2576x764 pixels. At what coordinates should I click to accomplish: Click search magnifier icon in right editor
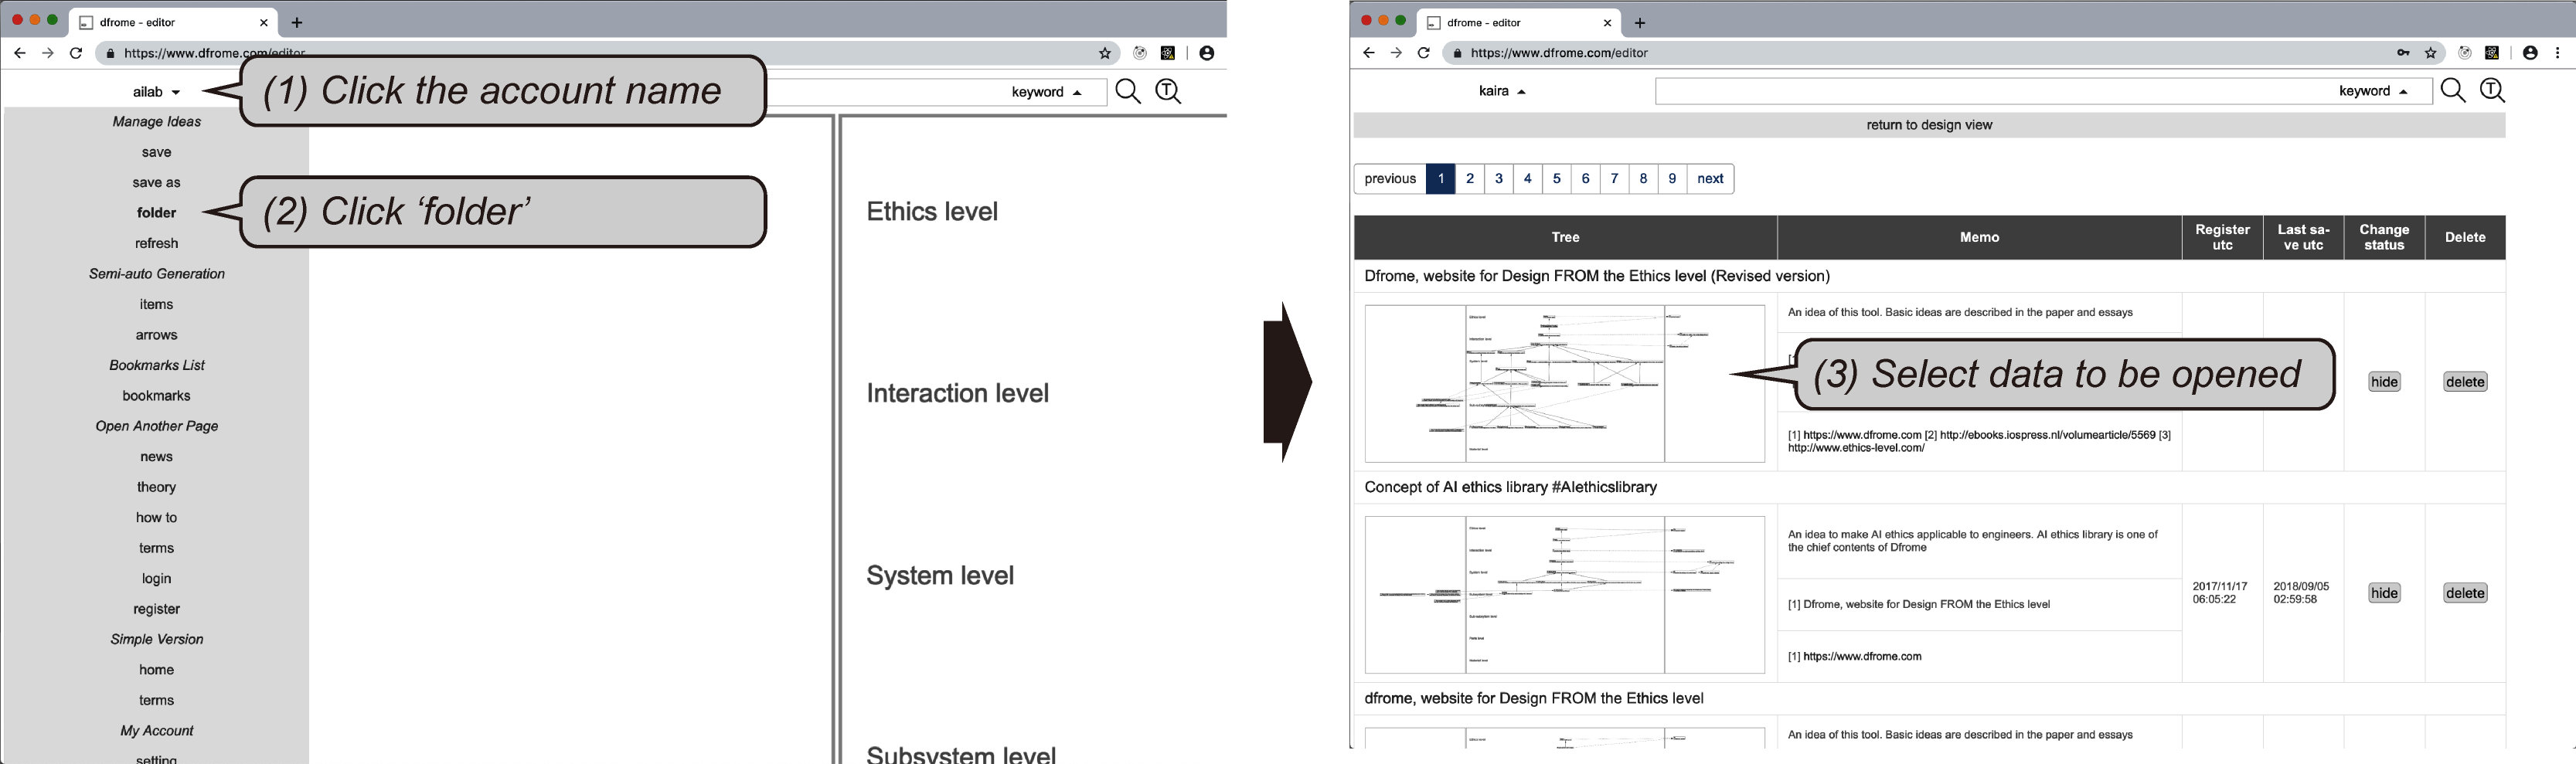(2453, 91)
